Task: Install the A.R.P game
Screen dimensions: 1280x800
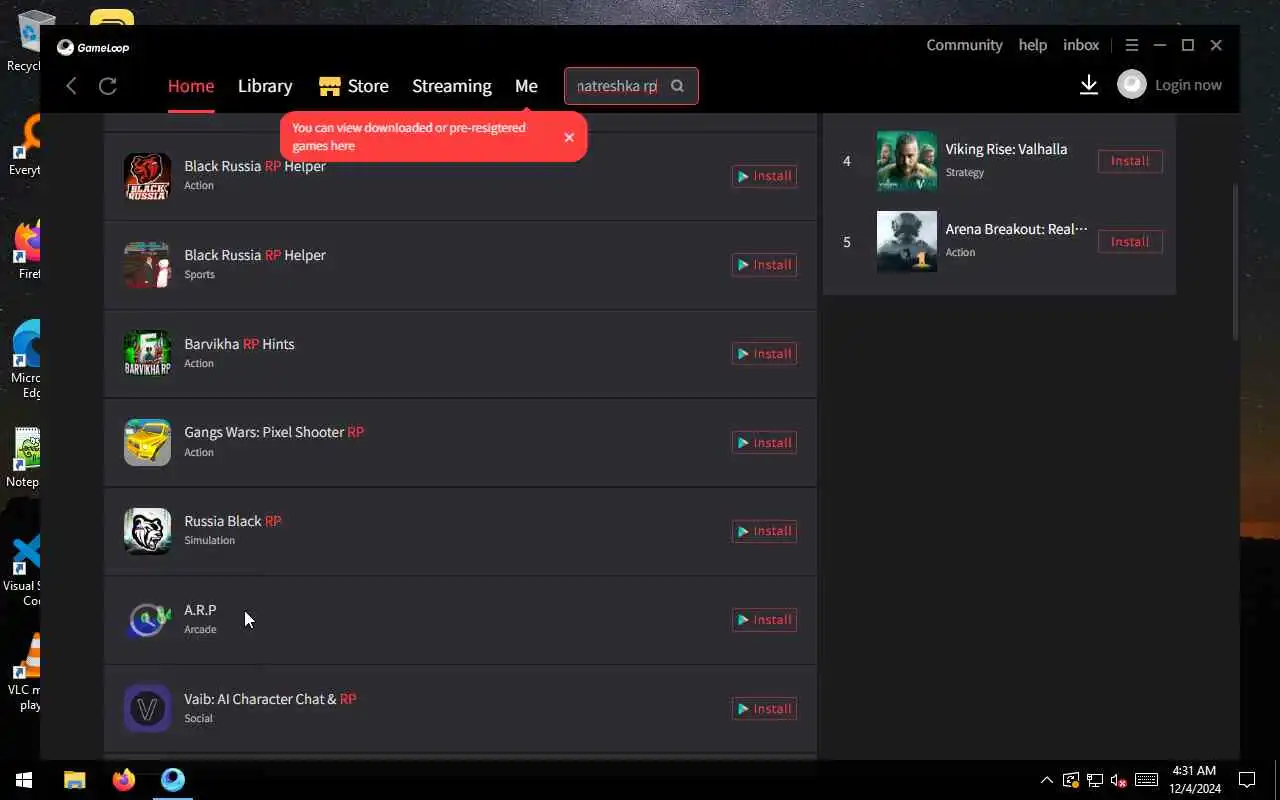Action: [x=764, y=620]
